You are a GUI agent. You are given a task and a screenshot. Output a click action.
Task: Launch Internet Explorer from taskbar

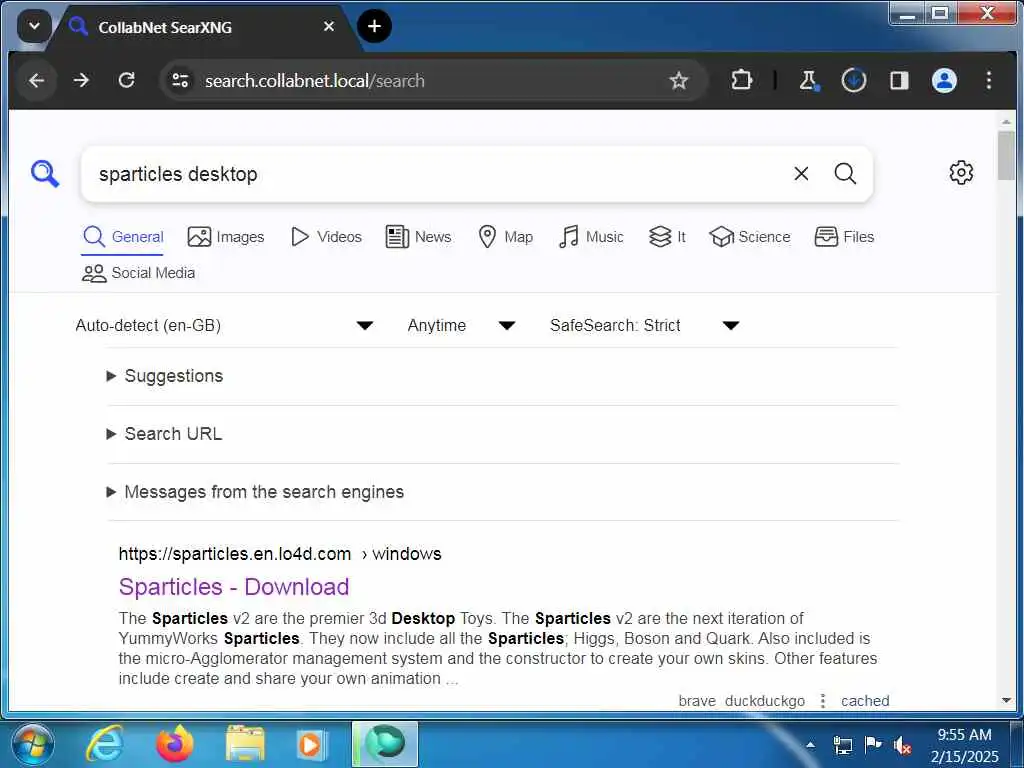(106, 744)
